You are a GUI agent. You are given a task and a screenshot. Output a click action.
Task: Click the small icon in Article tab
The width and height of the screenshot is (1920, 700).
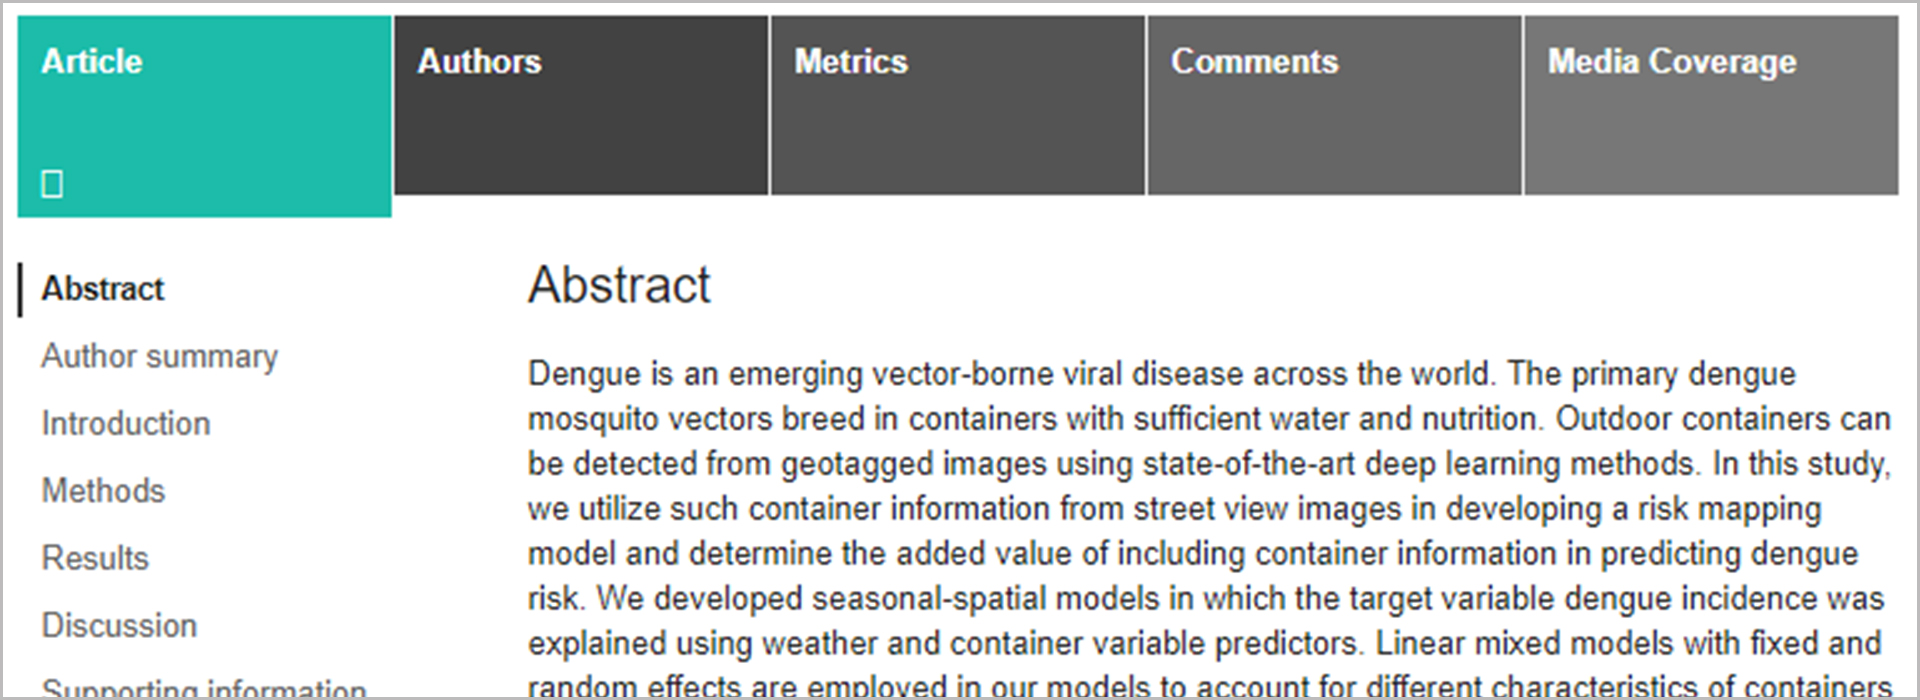pyautogui.click(x=52, y=184)
